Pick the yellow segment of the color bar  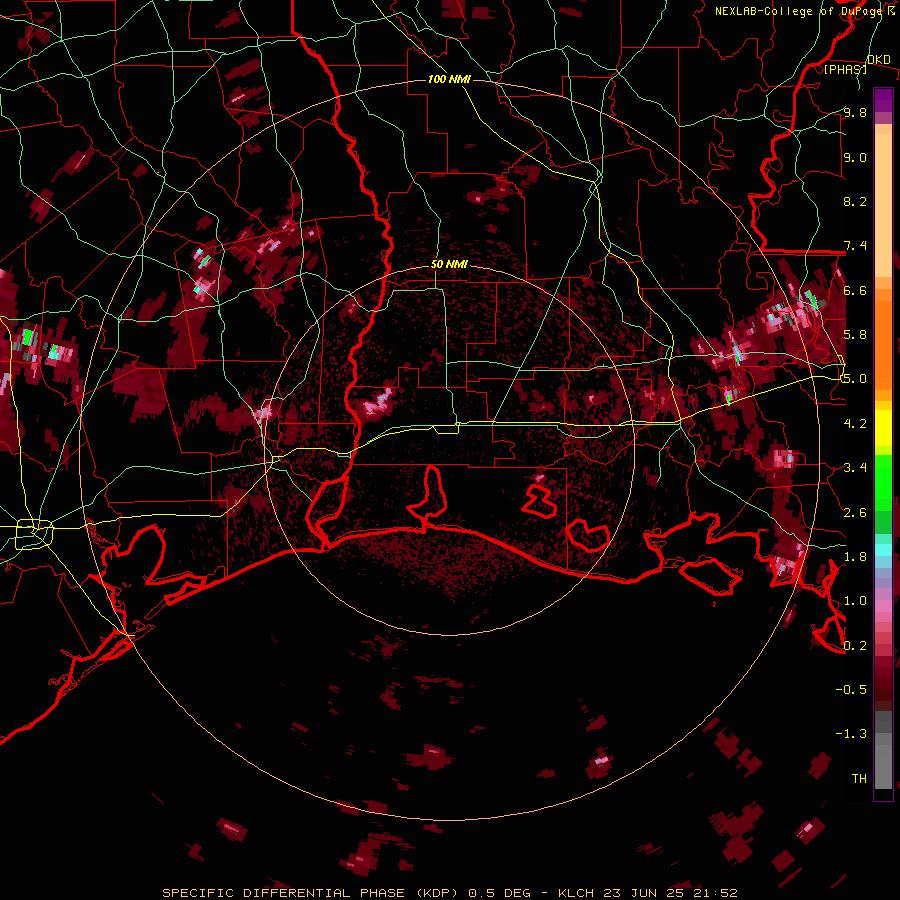(883, 428)
